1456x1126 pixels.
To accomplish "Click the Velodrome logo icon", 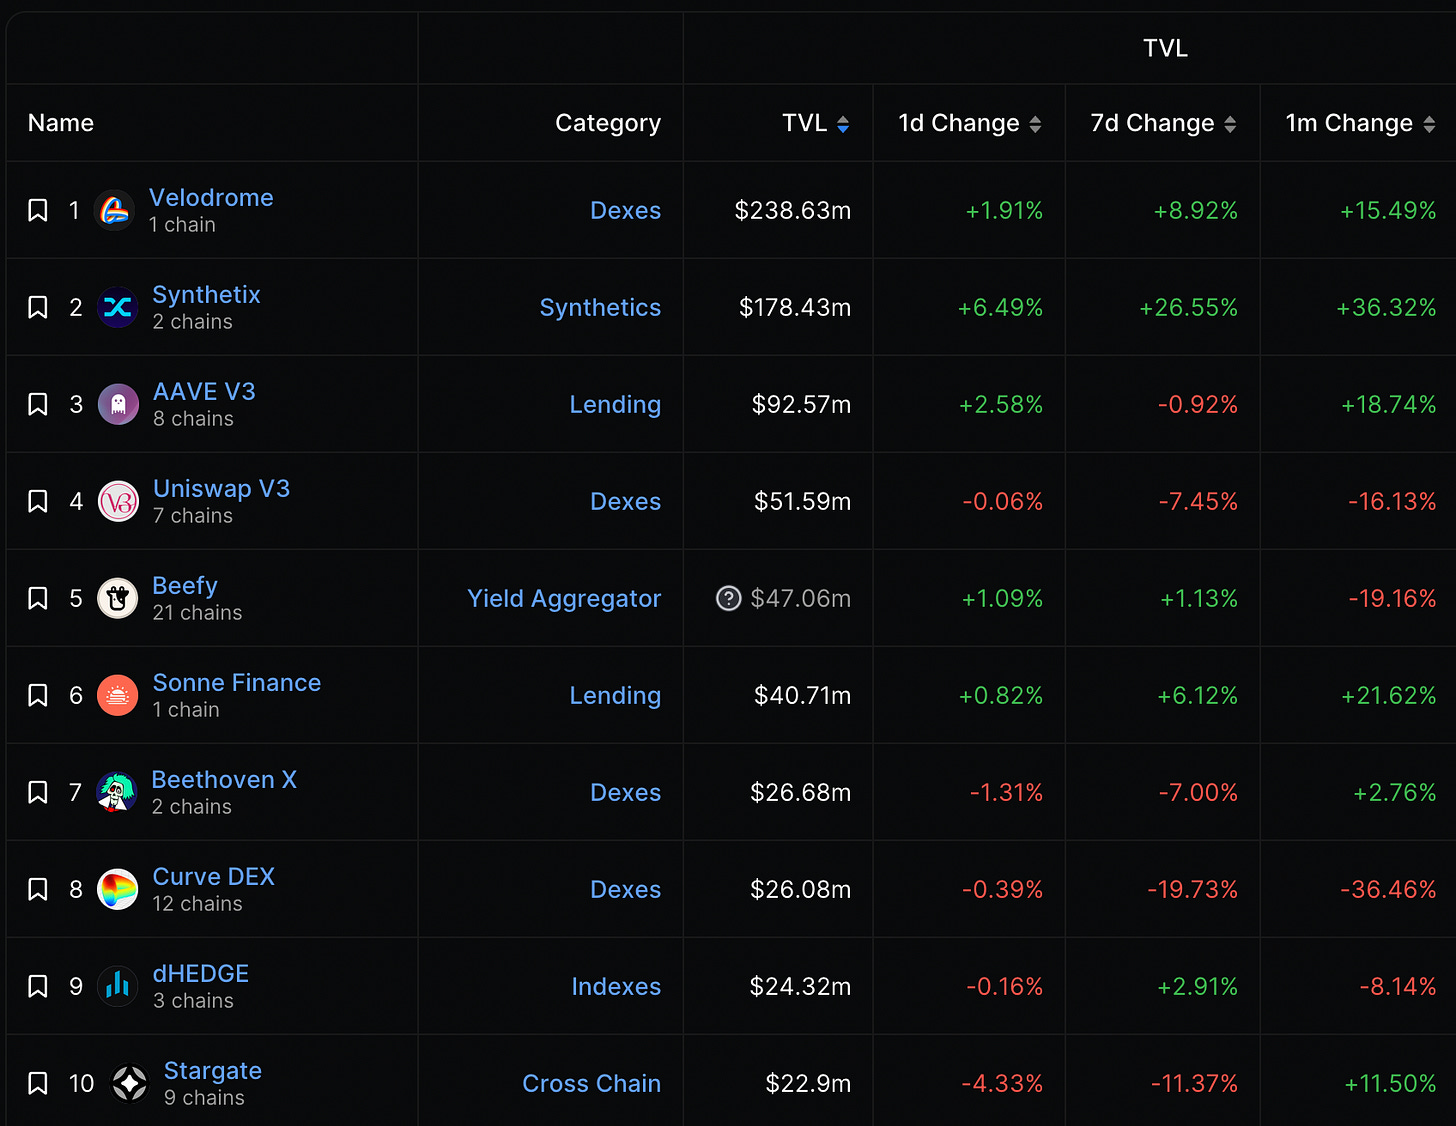I will [114, 210].
